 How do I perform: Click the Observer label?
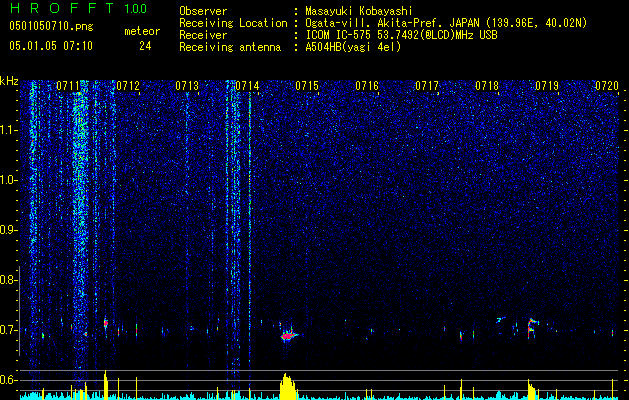pyautogui.click(x=203, y=11)
